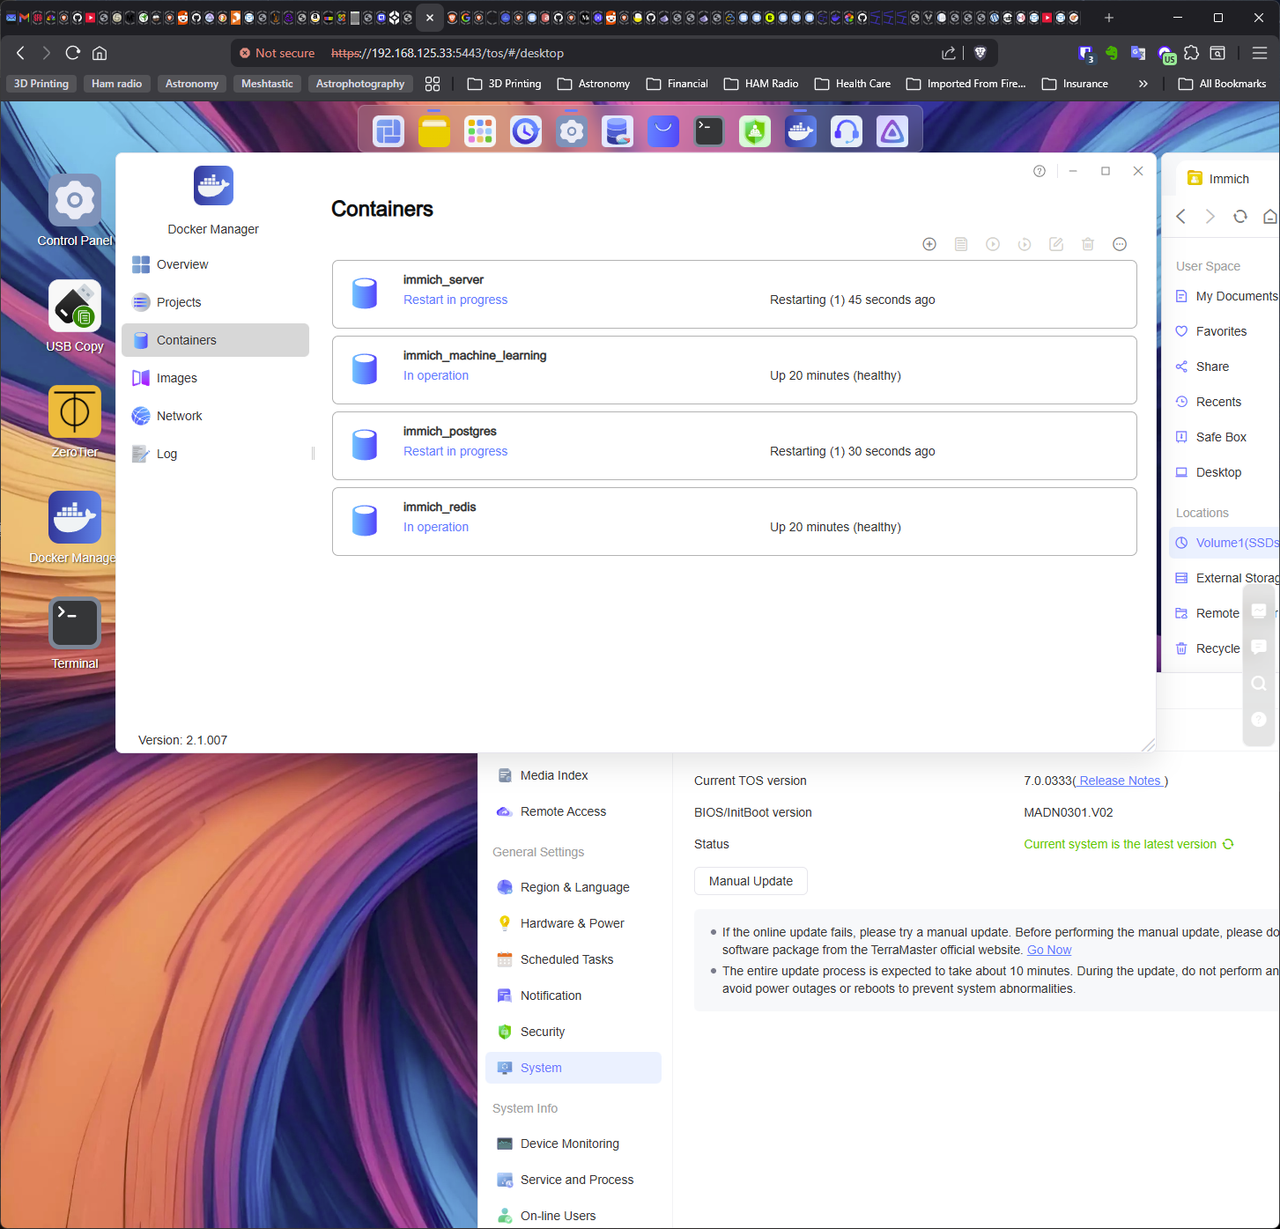Open the green shield security icon in the dock
Viewport: 1280px width, 1229px height.
point(755,131)
